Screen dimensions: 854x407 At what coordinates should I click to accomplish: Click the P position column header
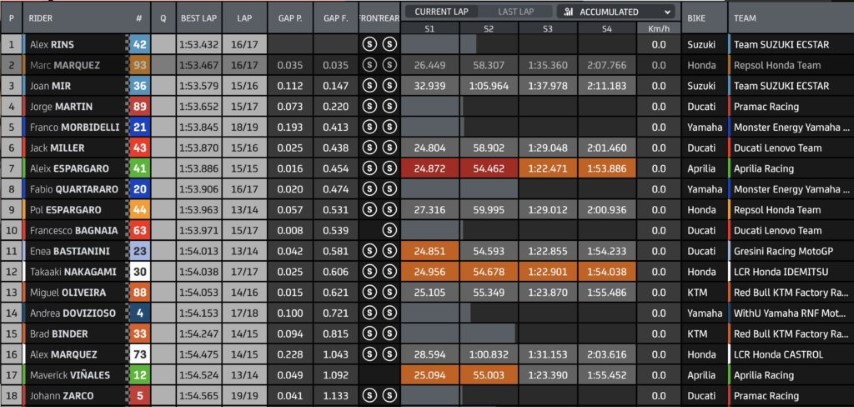pyautogui.click(x=11, y=18)
